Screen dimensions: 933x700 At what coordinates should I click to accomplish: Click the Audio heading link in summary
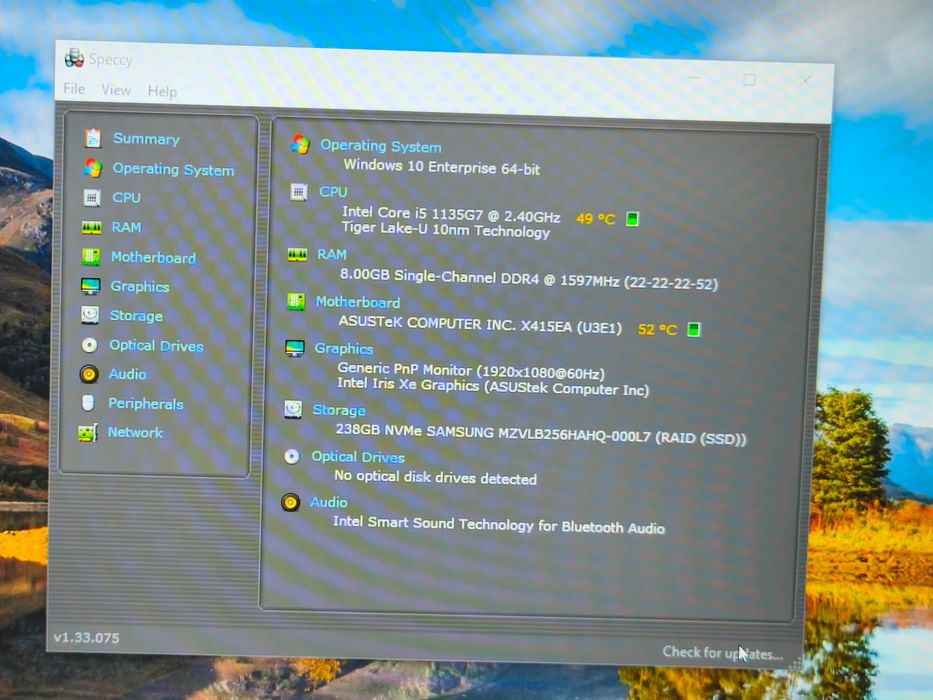coord(328,502)
